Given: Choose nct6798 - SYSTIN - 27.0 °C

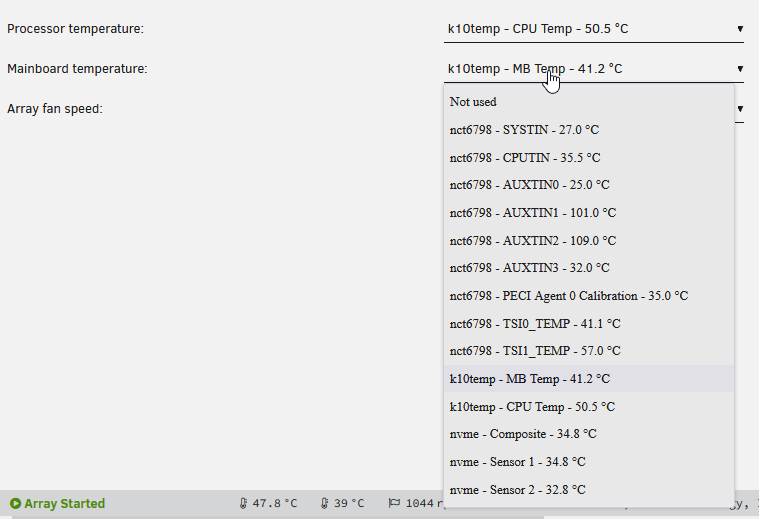Looking at the screenshot, I should [589, 130].
